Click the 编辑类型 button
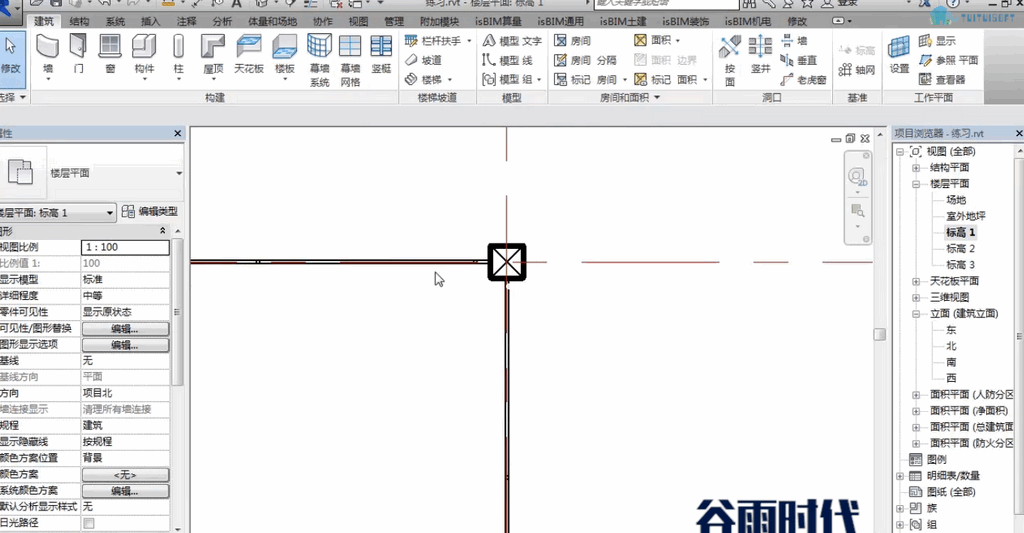 [150, 212]
